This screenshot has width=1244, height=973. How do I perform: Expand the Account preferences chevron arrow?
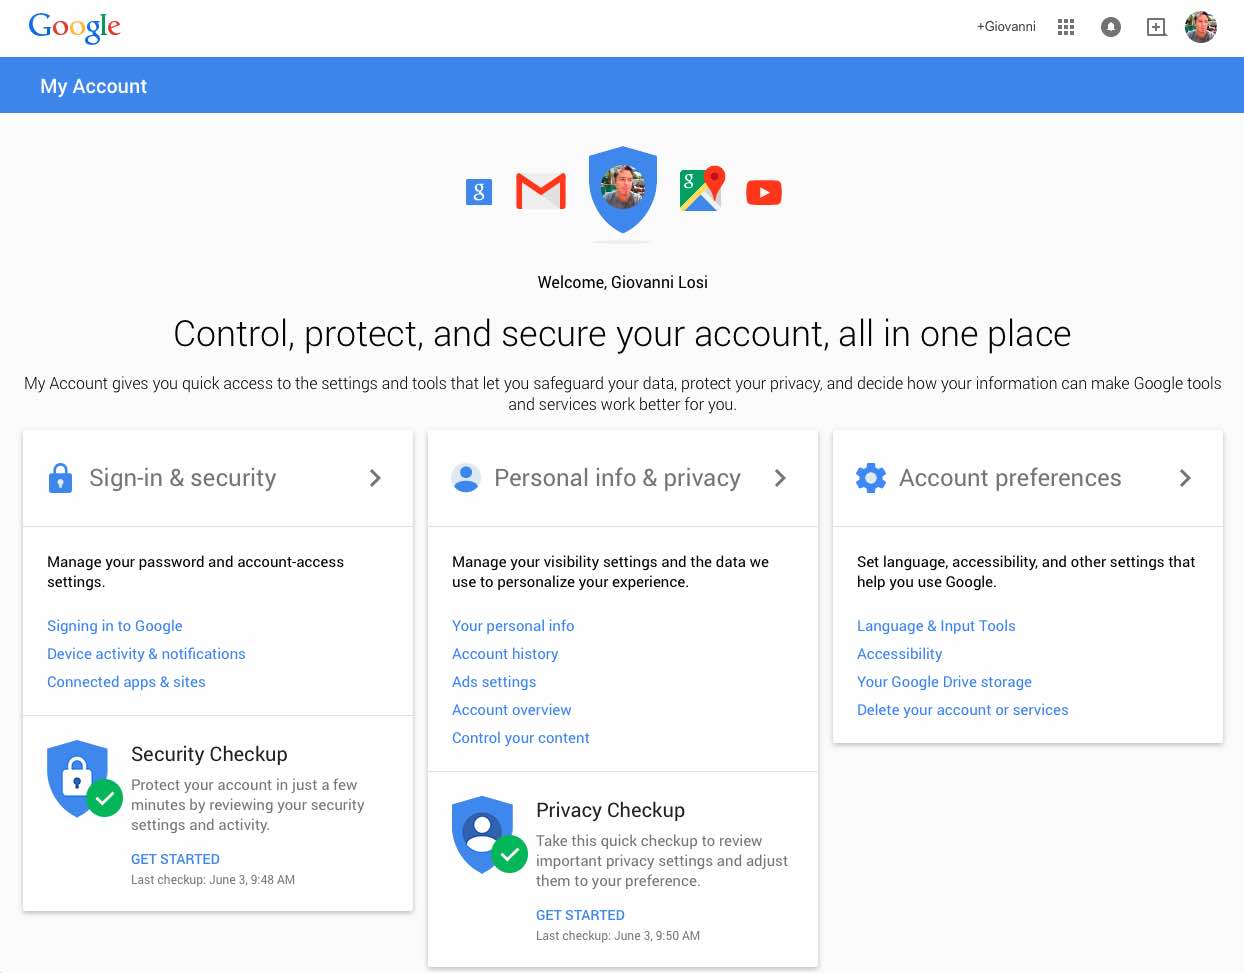point(1185,478)
